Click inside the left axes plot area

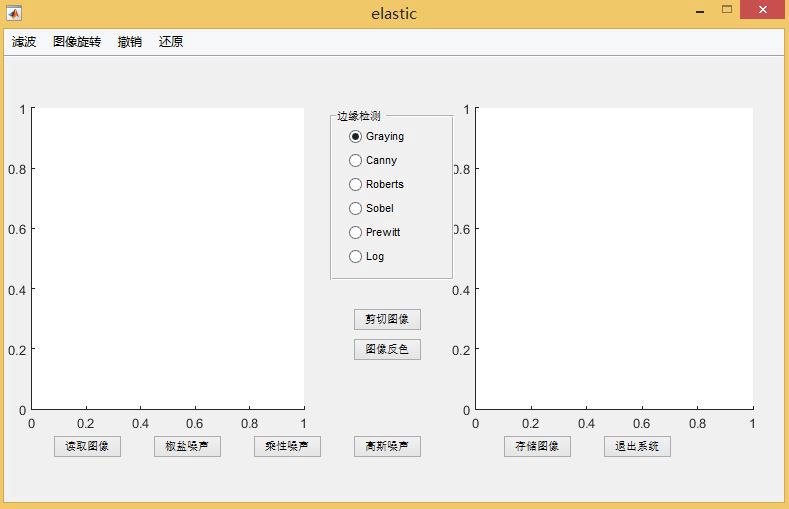coord(168,259)
